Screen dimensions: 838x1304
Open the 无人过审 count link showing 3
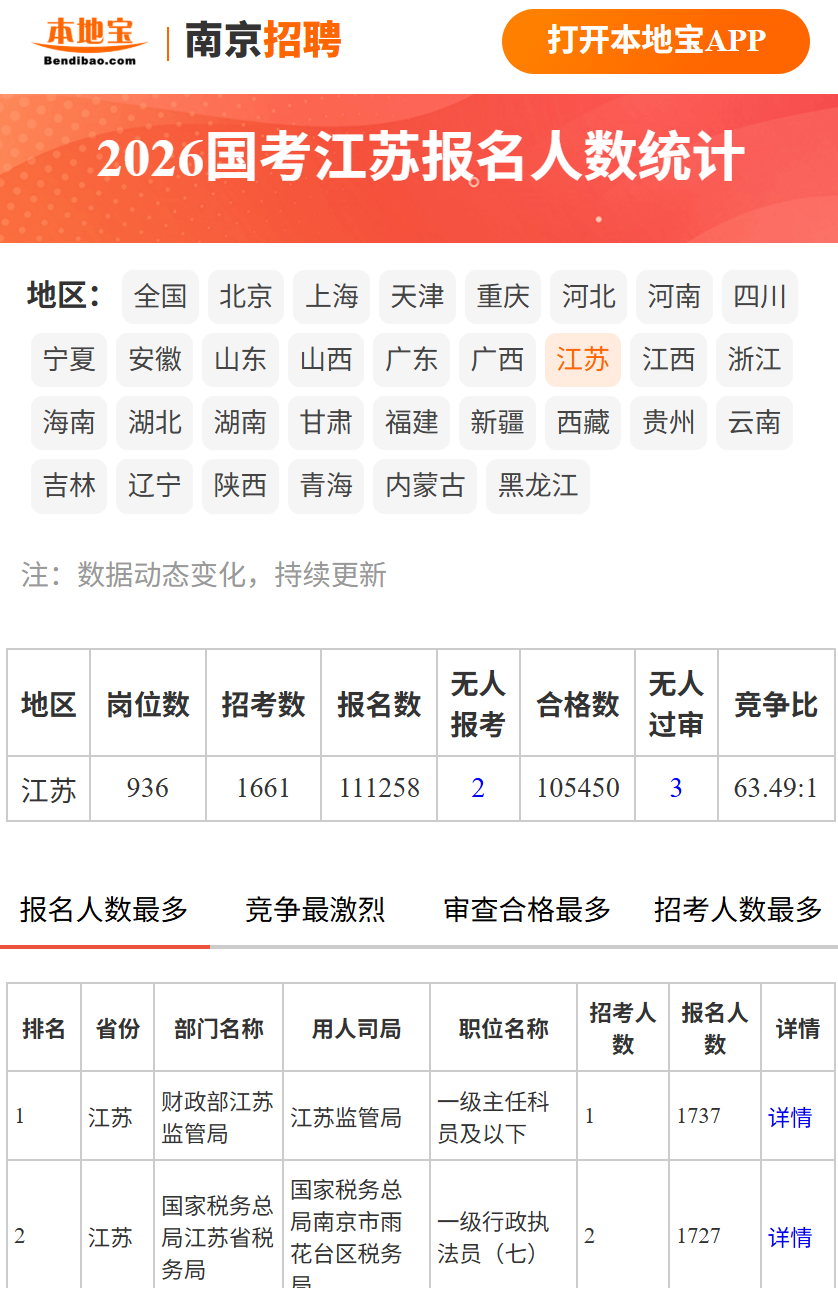[676, 789]
